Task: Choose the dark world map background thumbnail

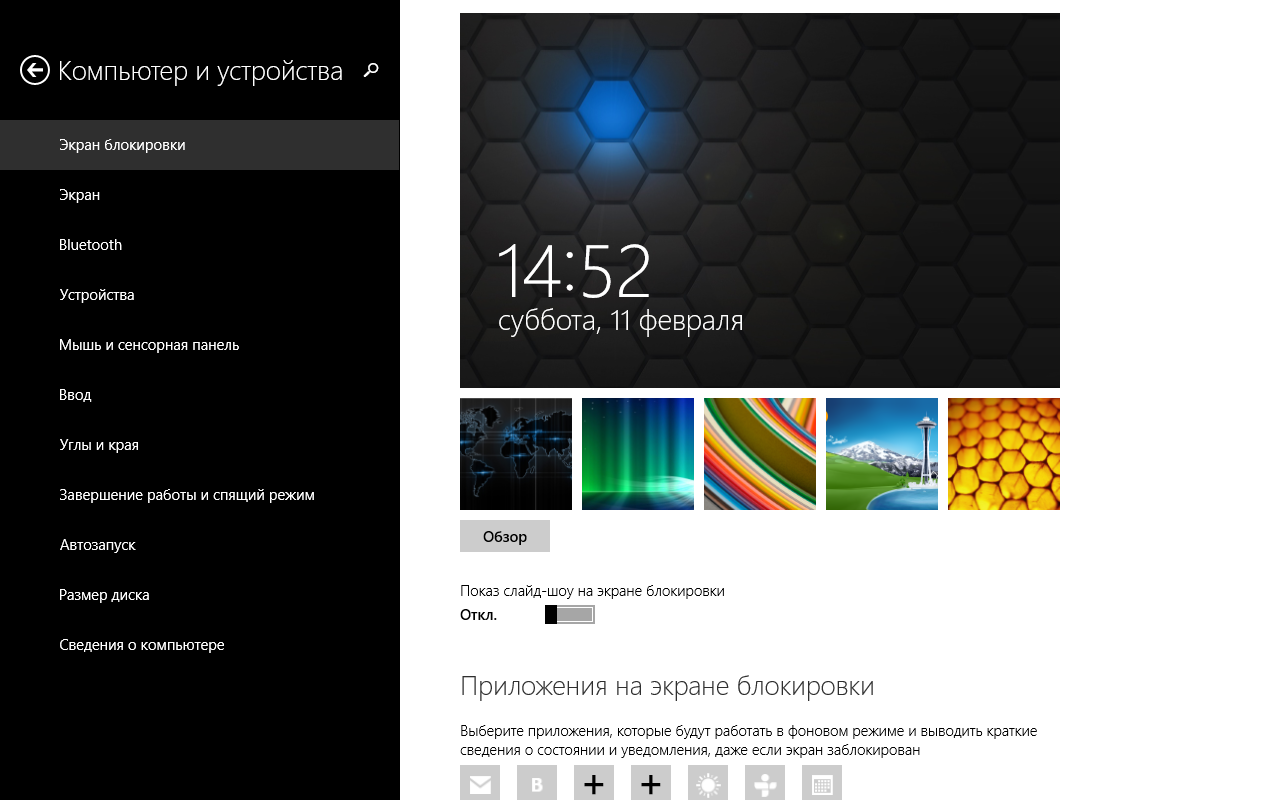Action: point(516,454)
